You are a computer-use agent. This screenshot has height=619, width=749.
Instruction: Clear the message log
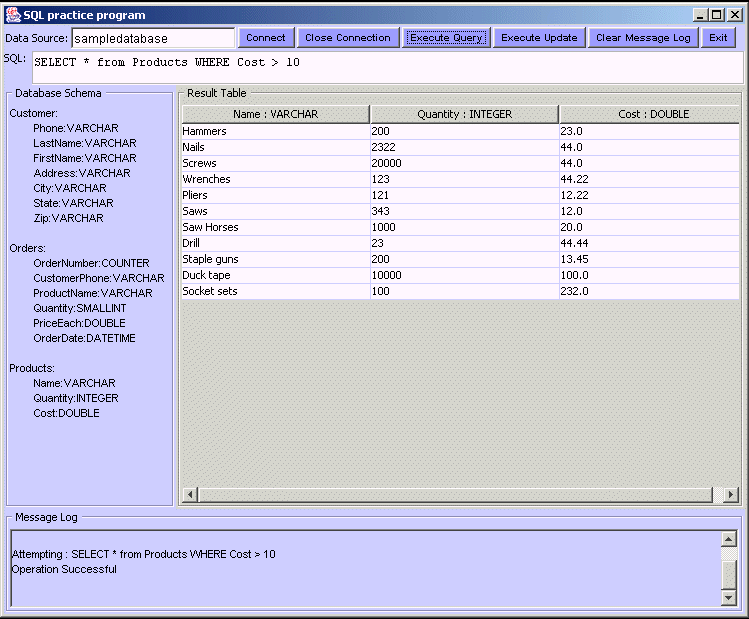click(643, 38)
